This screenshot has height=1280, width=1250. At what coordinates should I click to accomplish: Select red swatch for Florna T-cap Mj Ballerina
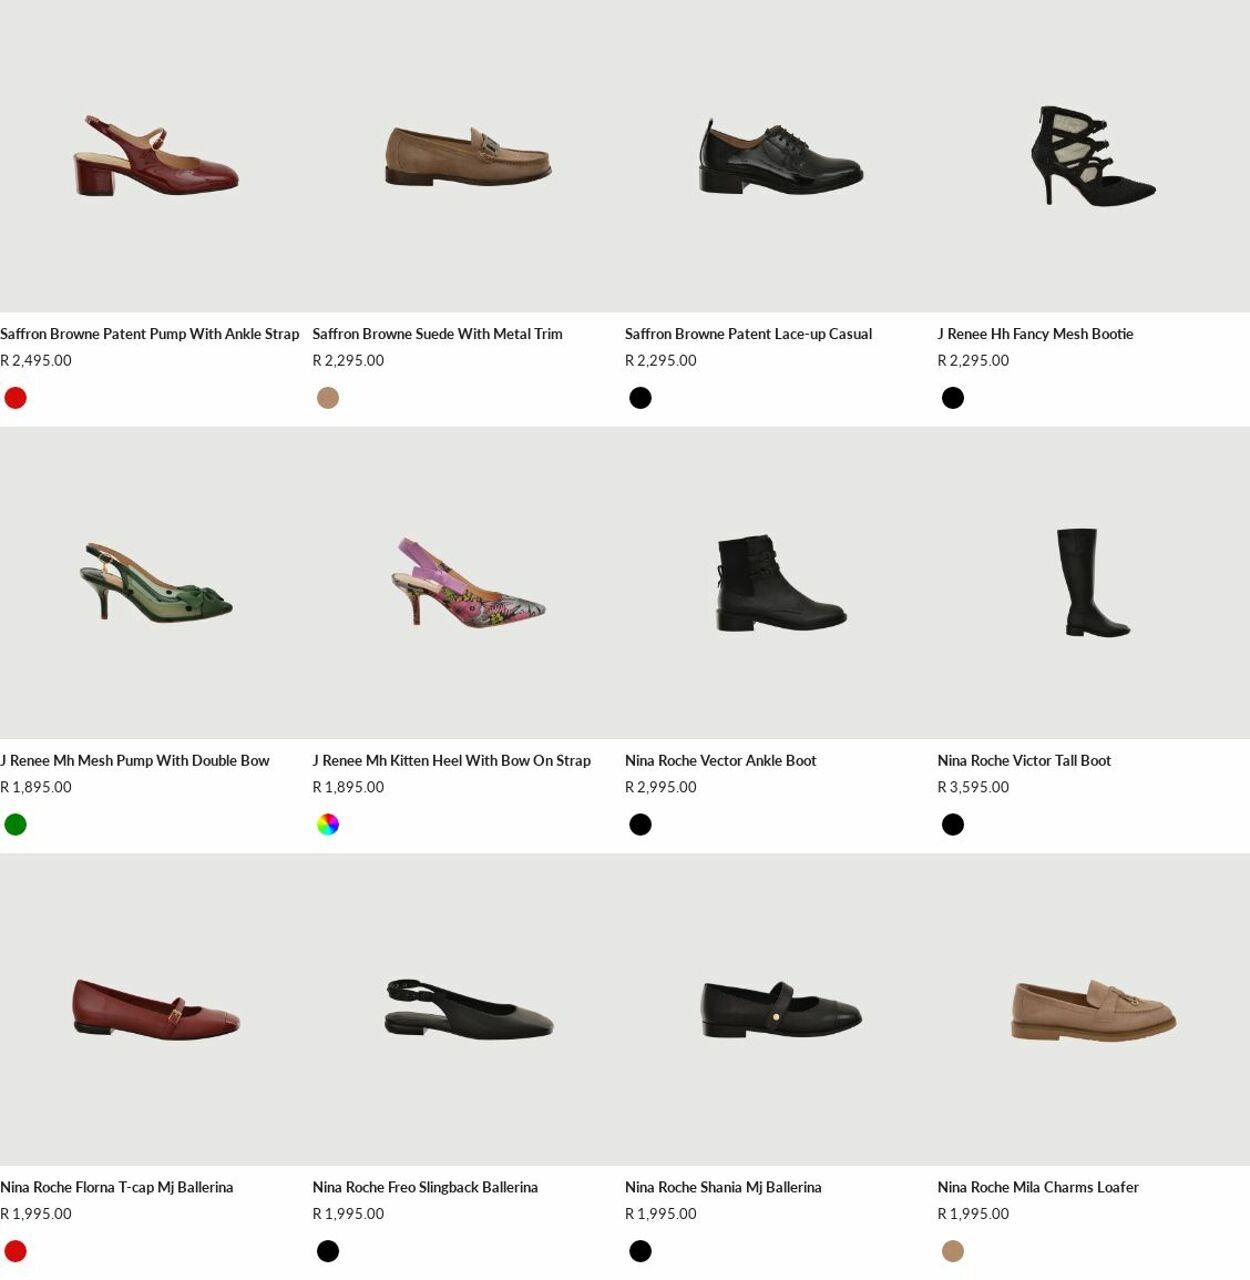click(15, 1251)
